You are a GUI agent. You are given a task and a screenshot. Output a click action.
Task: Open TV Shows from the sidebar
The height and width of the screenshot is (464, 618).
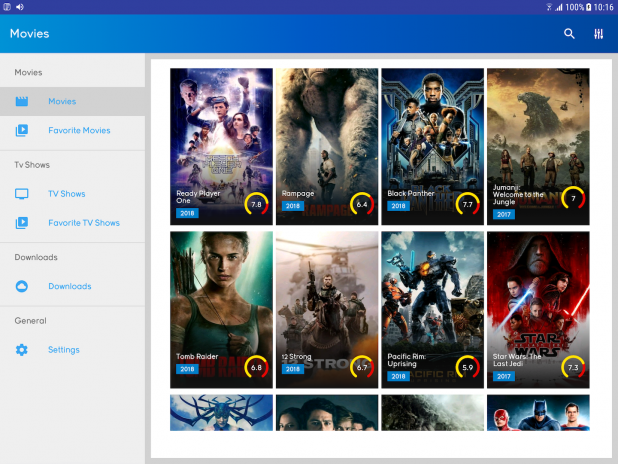point(73,194)
